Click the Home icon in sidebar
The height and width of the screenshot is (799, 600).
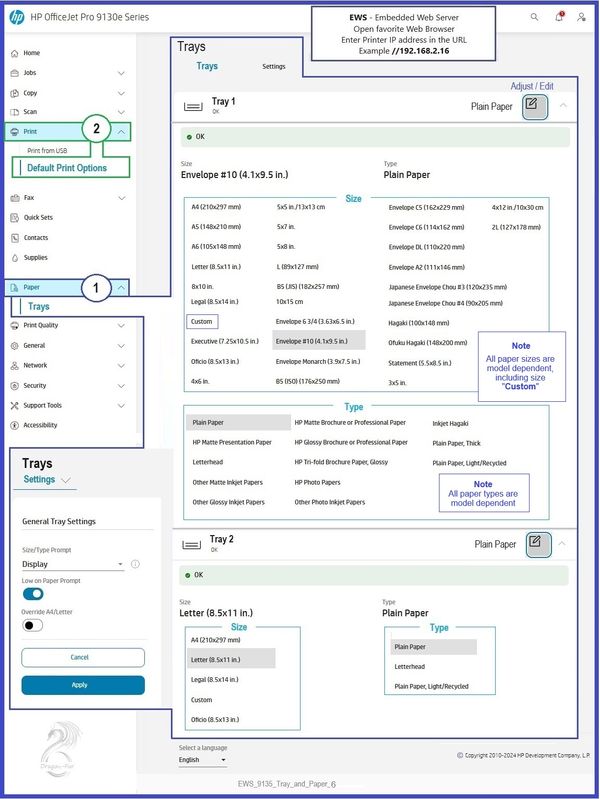tap(14, 53)
